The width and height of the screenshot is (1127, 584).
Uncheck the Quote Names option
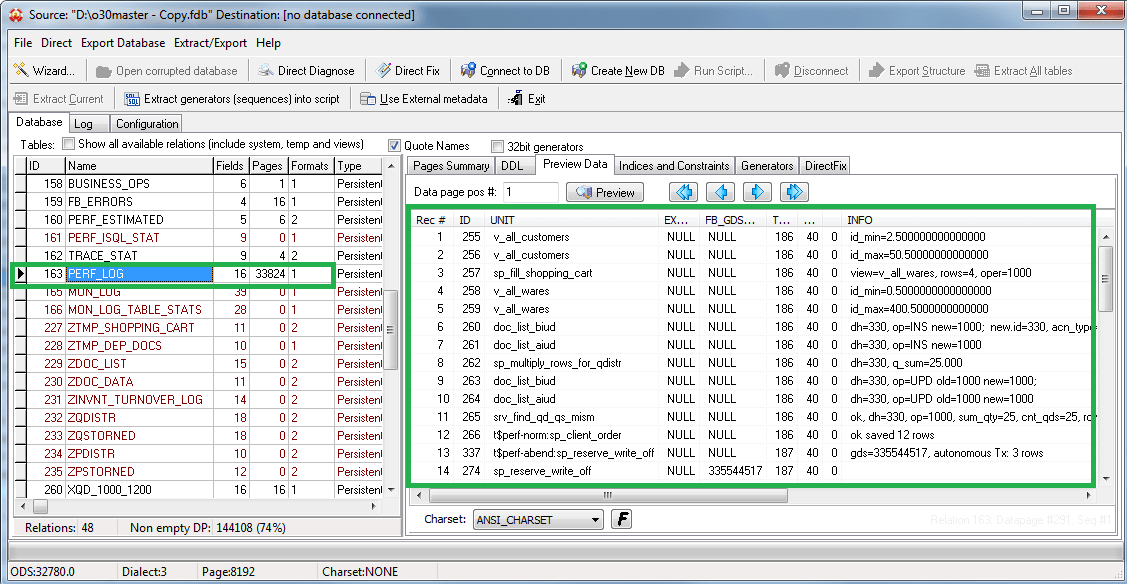coord(395,146)
